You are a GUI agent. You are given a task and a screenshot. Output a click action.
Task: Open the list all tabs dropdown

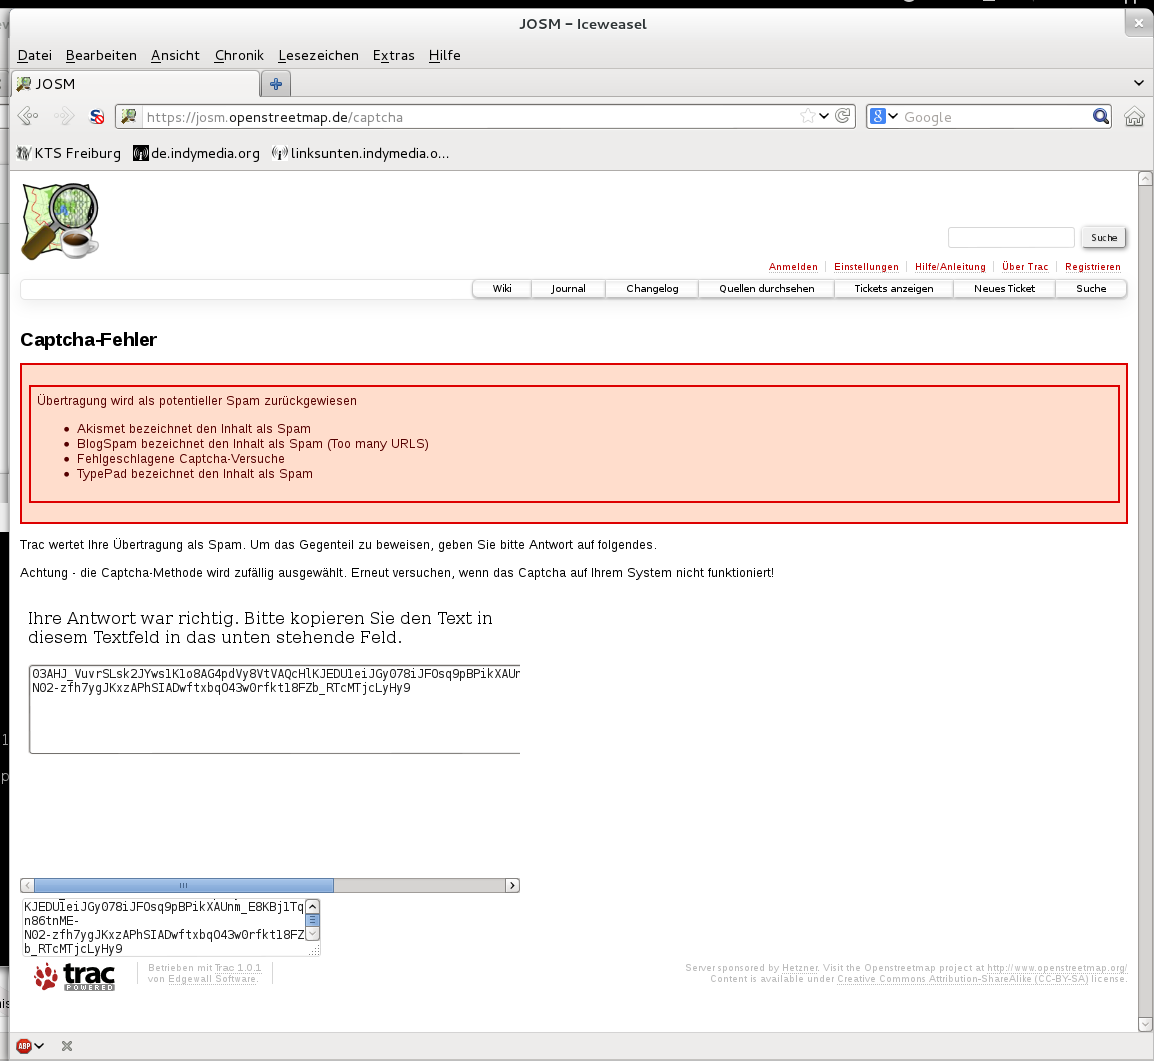click(x=1138, y=83)
